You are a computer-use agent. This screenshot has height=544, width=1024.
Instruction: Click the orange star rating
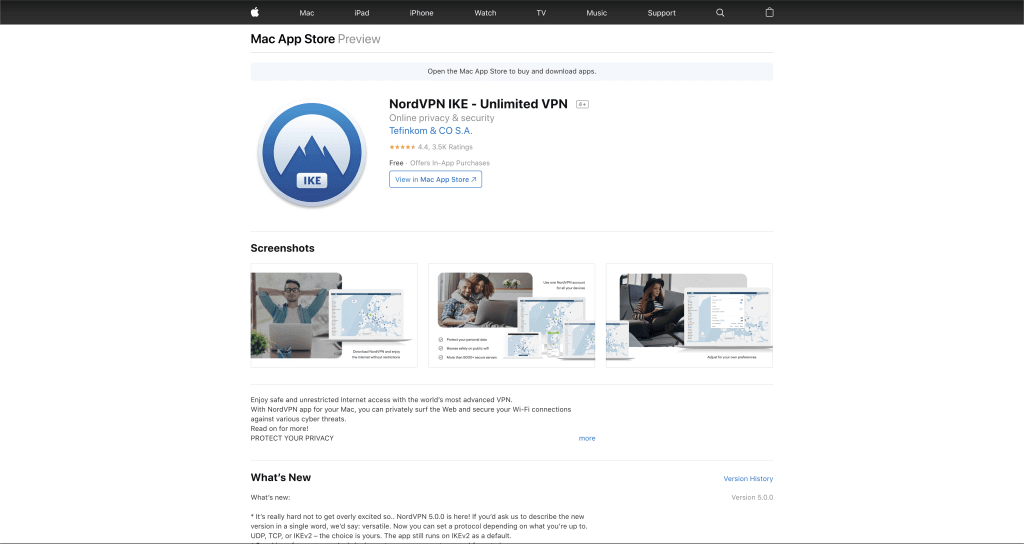point(402,147)
